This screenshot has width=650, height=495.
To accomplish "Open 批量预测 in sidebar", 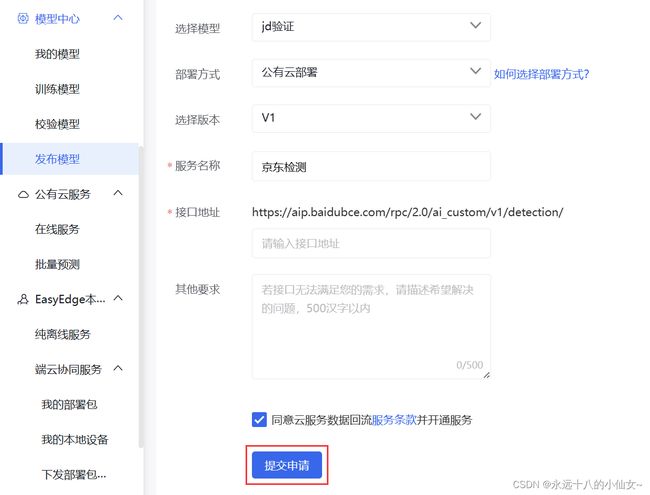I will pos(57,264).
